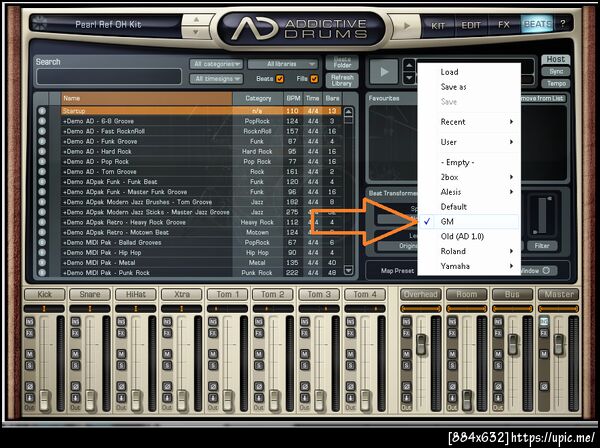Click the beat list scroll down arrow
Image resolution: width=600 pixels, height=448 pixels.
348,270
